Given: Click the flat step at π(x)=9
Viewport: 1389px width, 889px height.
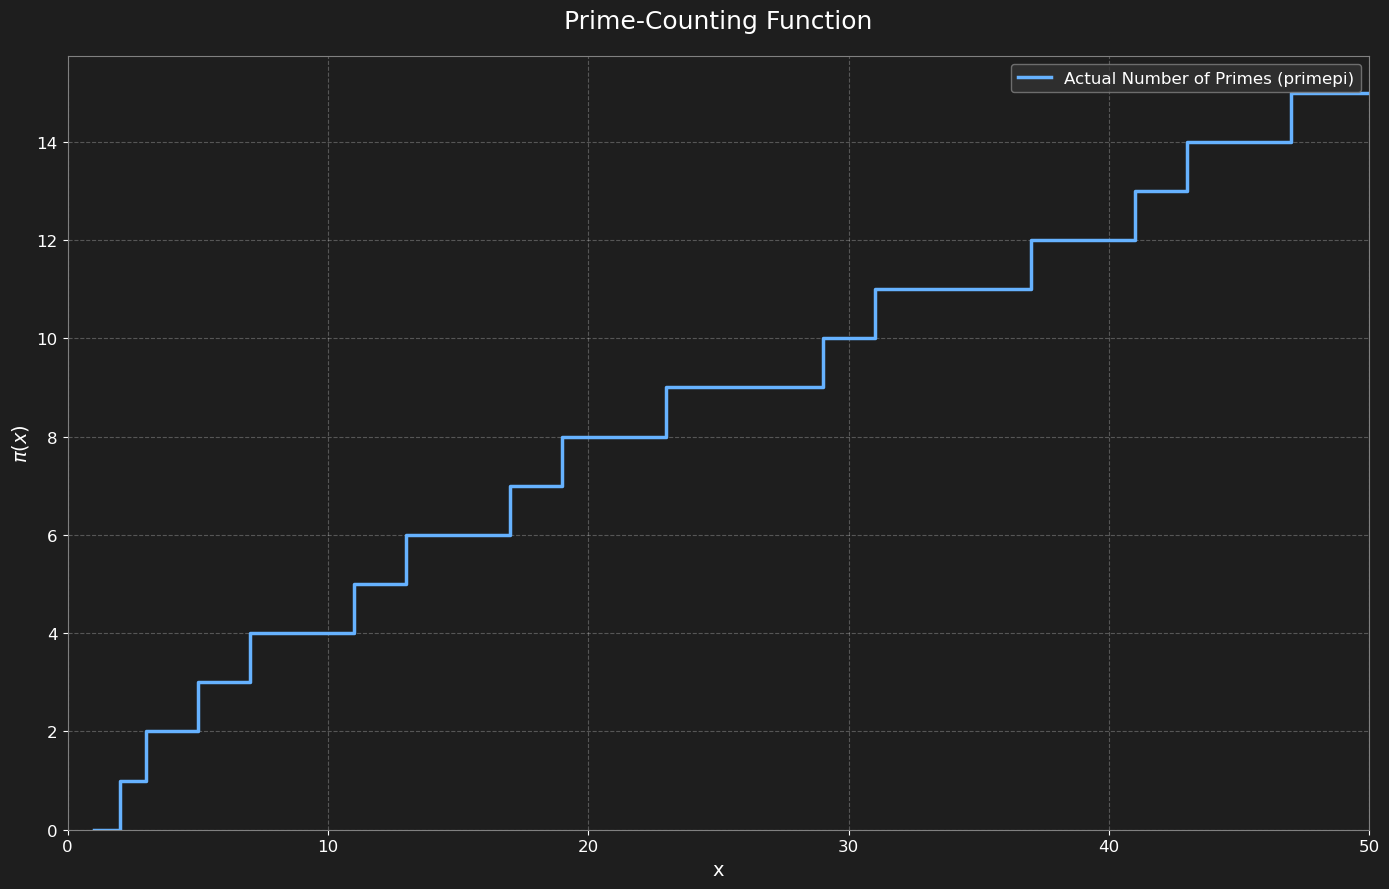Looking at the screenshot, I should click(744, 387).
